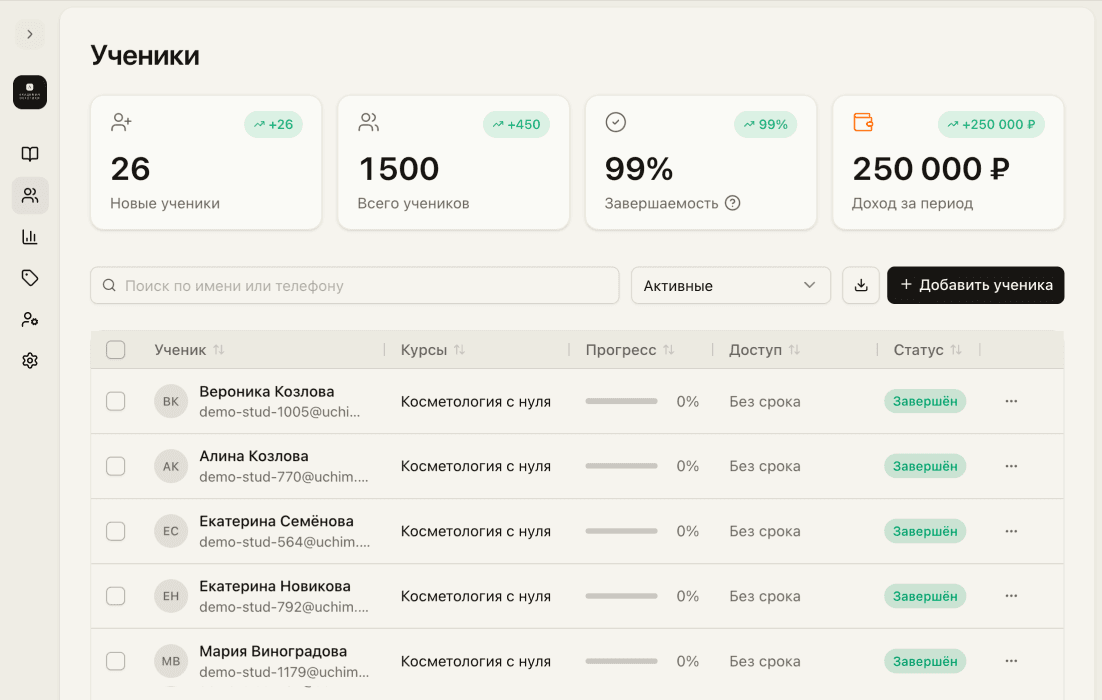Open more options for Вероника Козлова

click(x=1011, y=401)
